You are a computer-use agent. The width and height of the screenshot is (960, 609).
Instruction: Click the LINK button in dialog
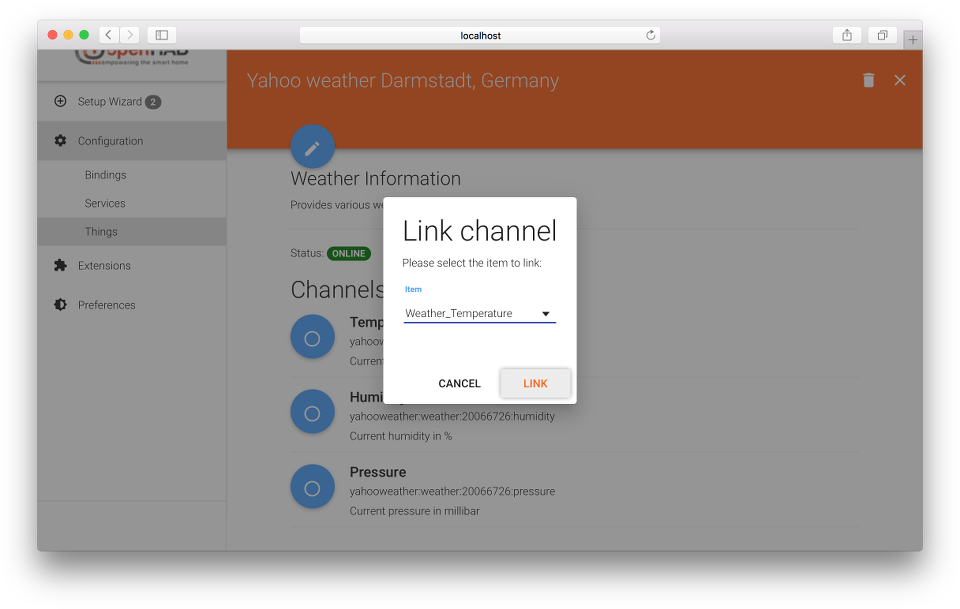point(535,383)
